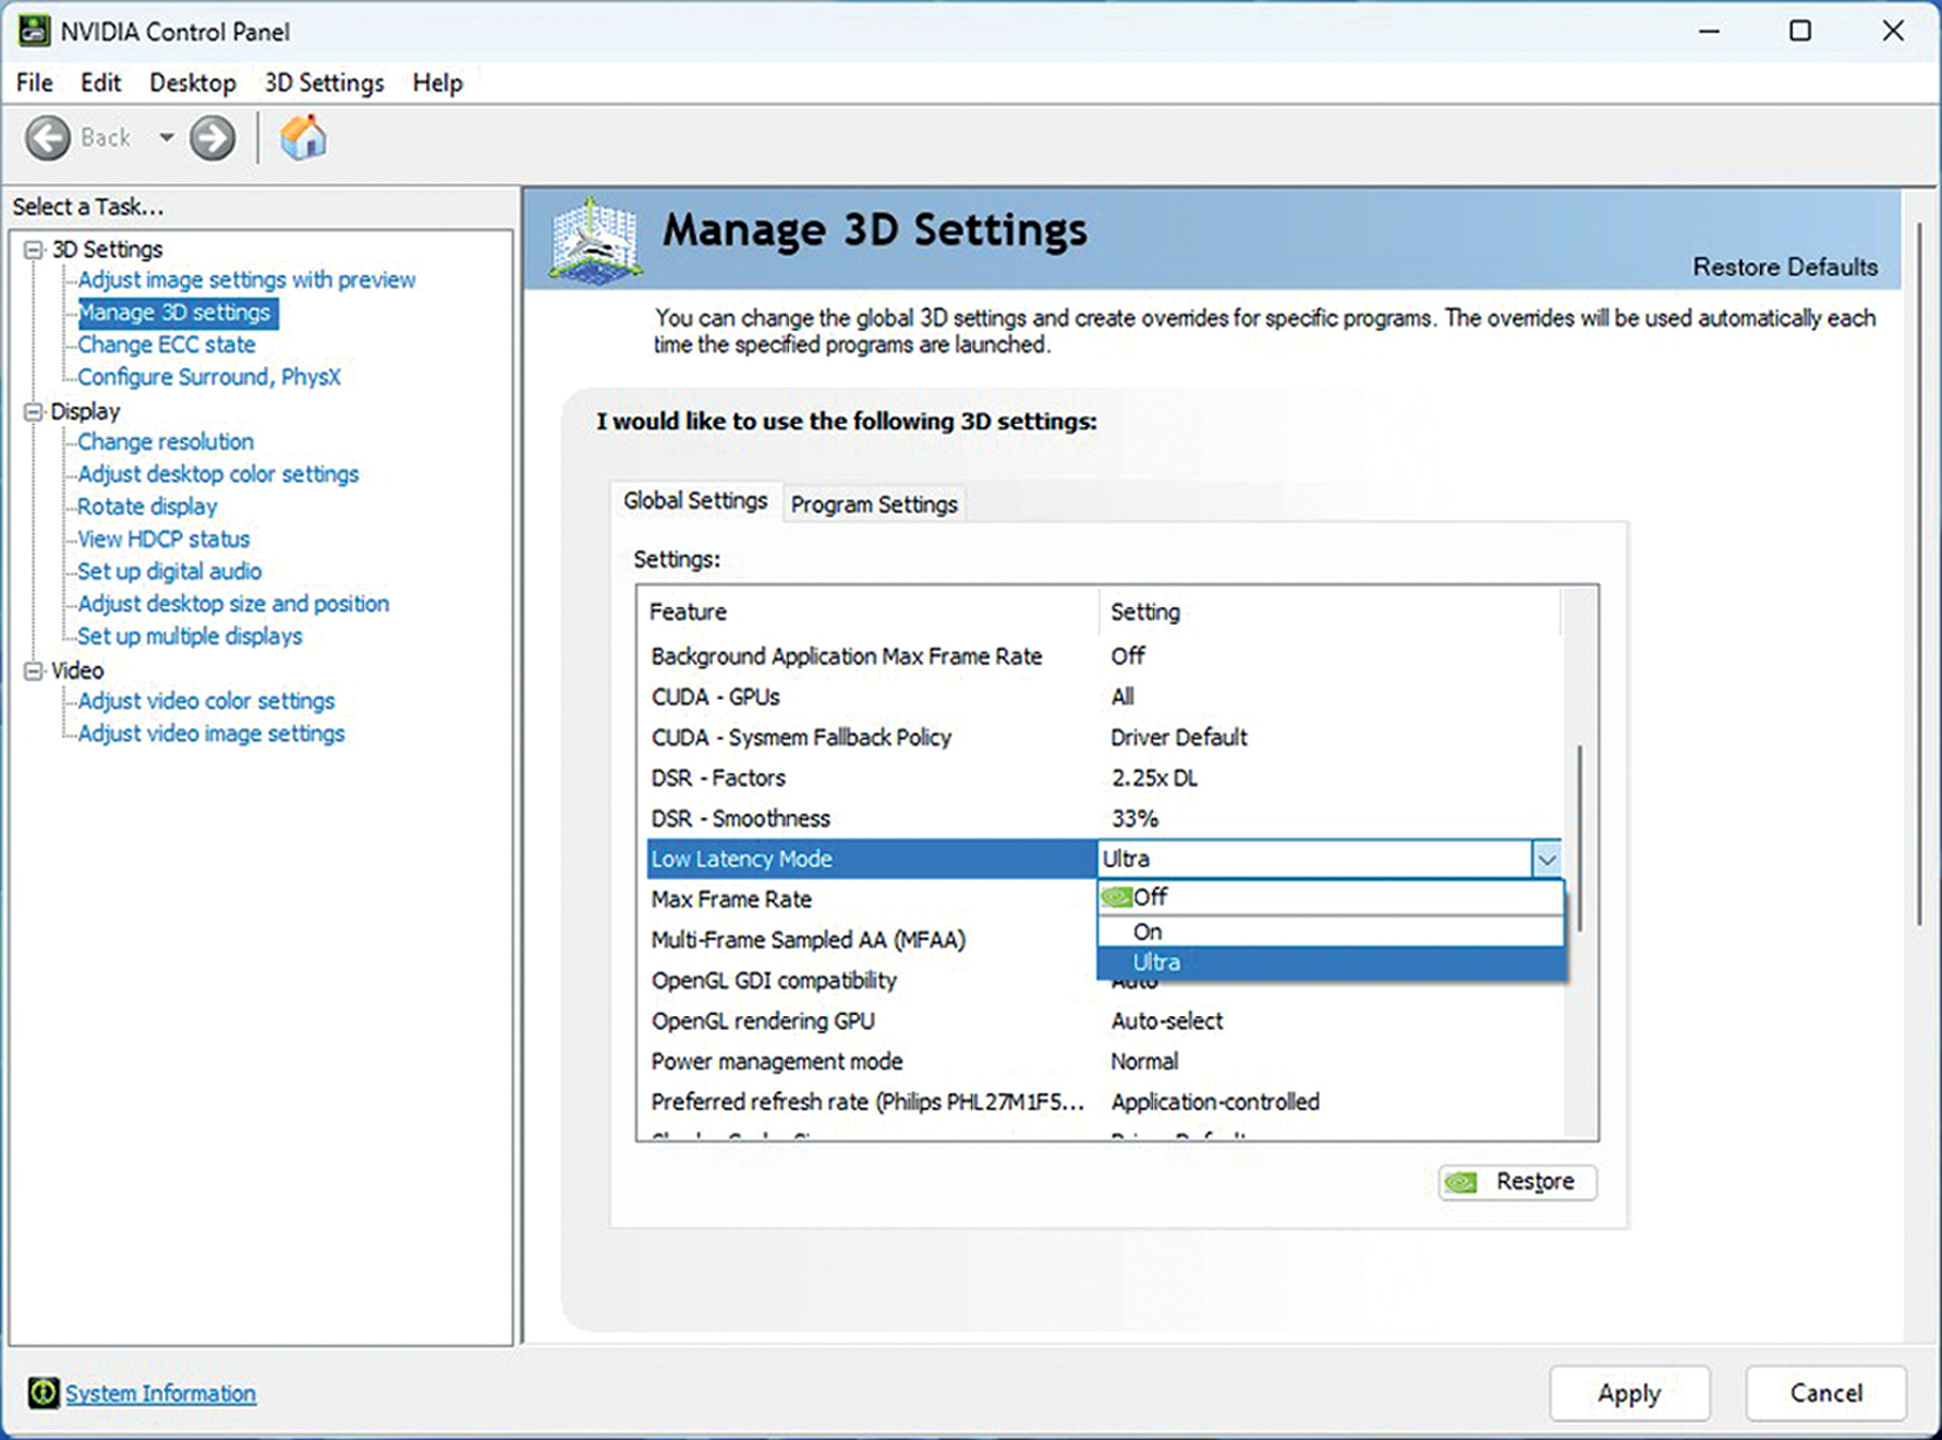Select Set up multiple displays task
The image size is (1942, 1440).
click(189, 636)
